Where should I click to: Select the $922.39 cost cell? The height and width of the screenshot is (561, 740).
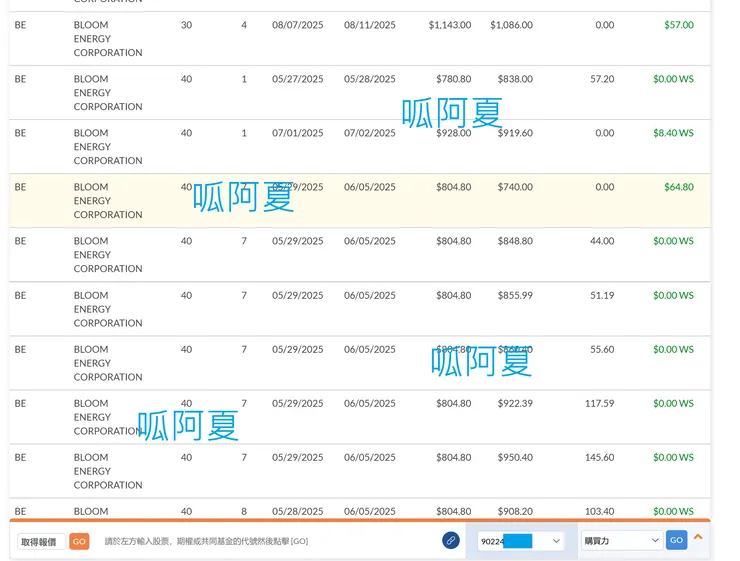515,403
